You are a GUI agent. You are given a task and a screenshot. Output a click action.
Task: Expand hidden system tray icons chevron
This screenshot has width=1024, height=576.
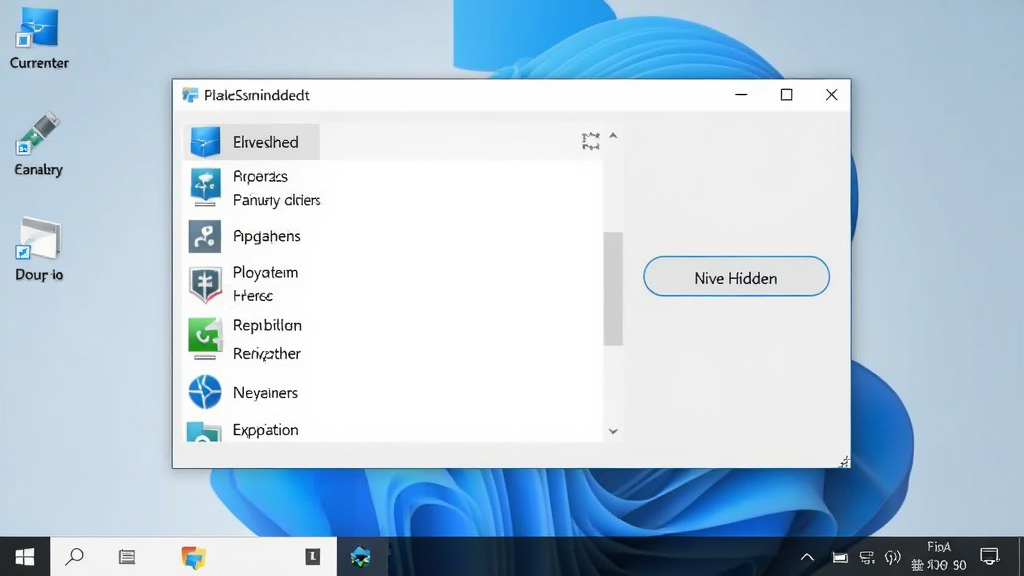(x=807, y=558)
